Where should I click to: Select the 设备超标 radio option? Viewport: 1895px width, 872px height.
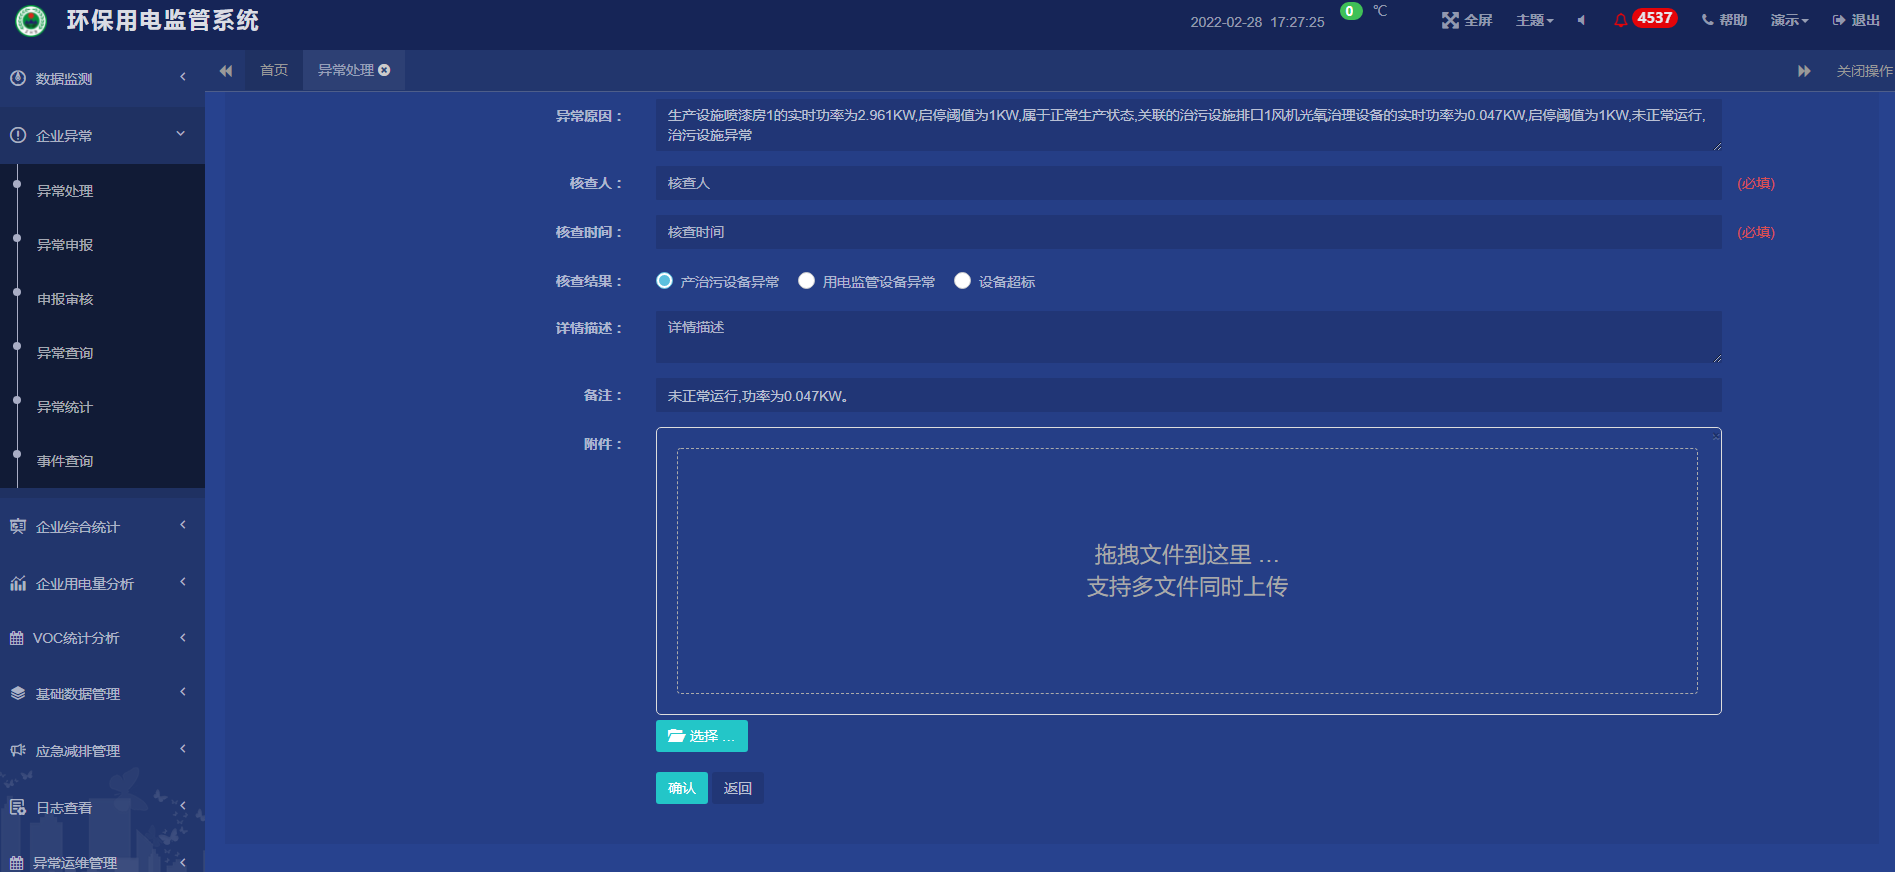[962, 281]
